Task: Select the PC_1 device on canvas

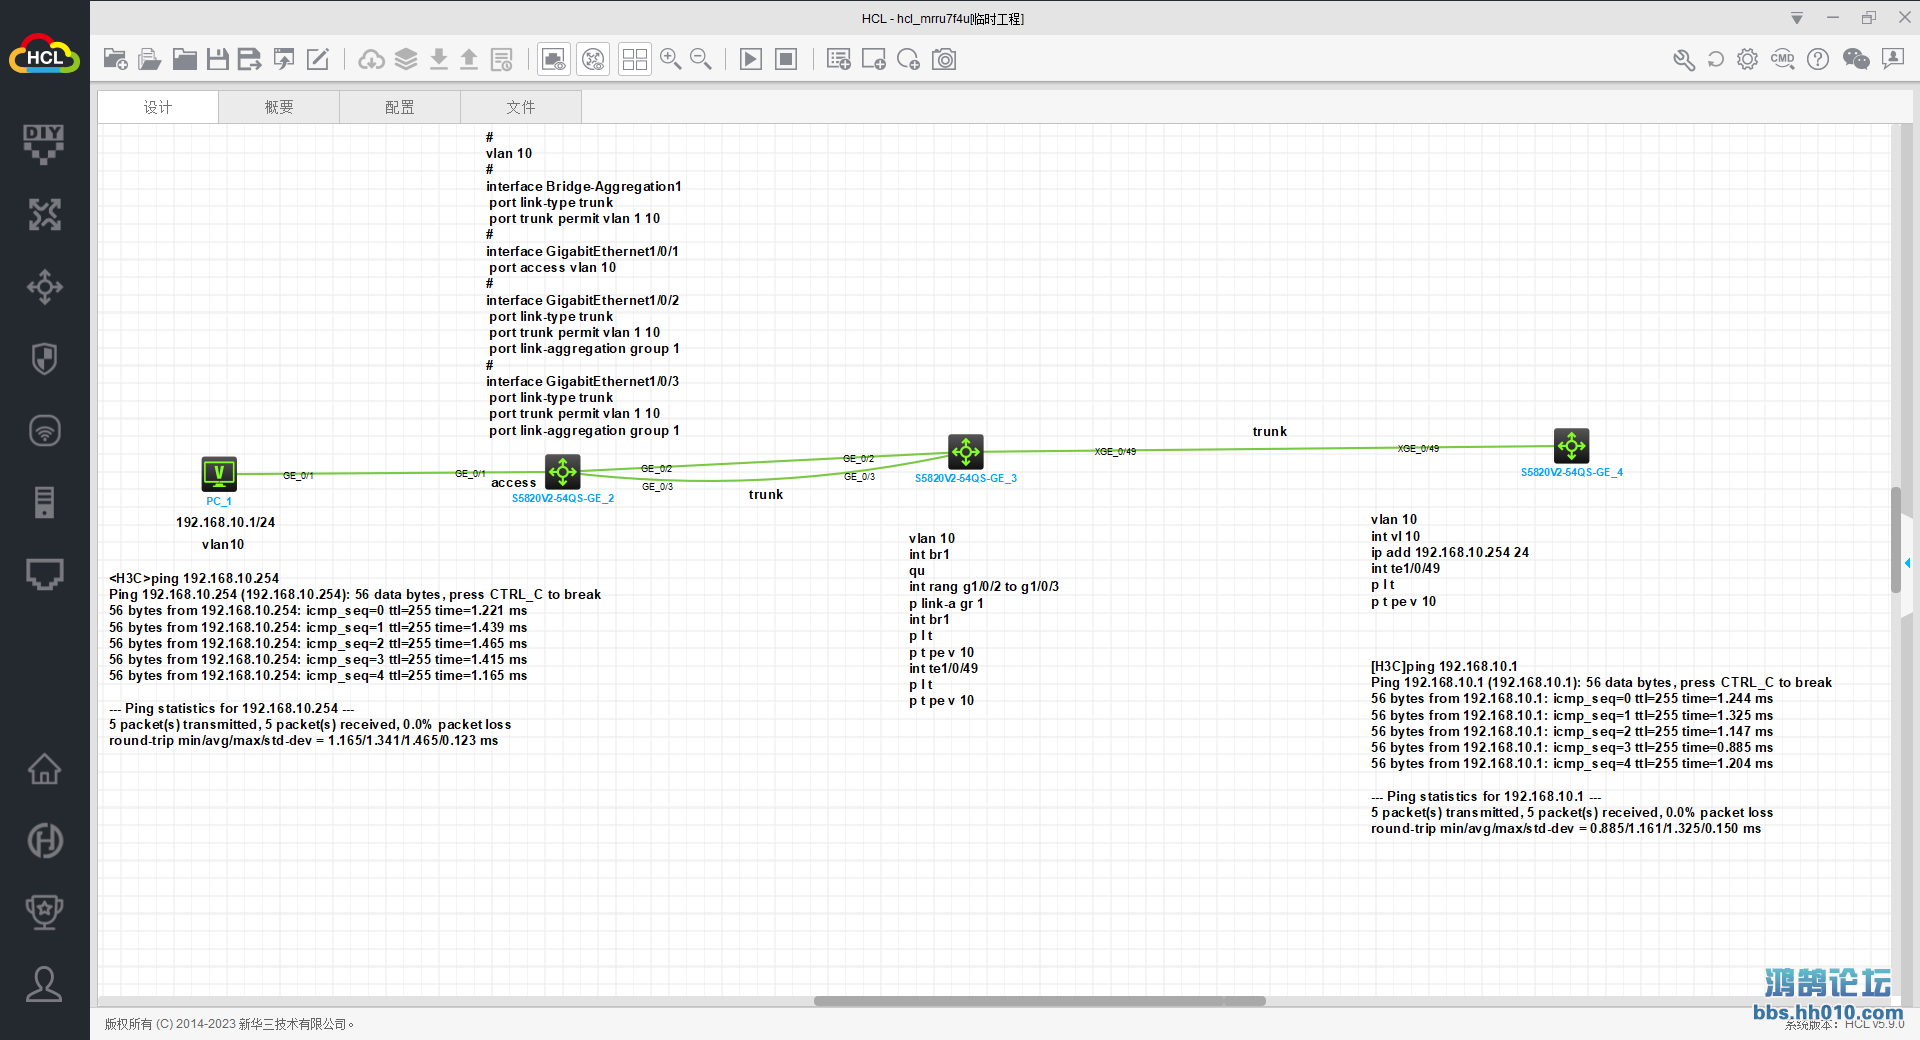Action: tap(219, 474)
